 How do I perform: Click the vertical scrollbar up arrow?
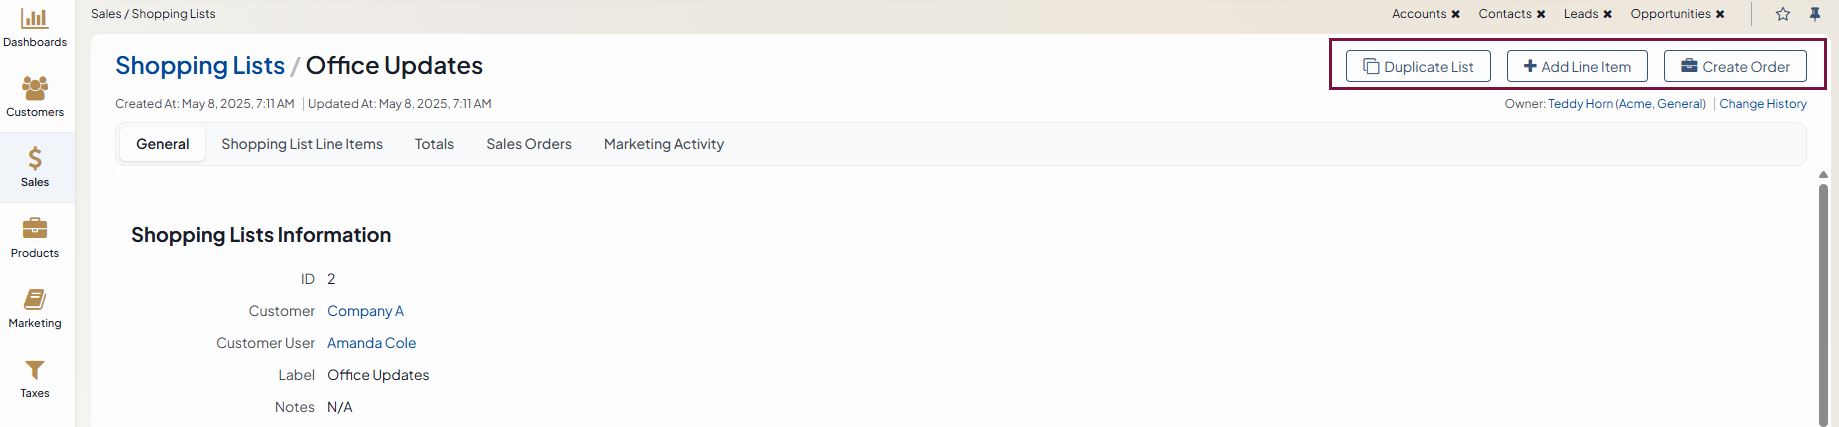1823,175
